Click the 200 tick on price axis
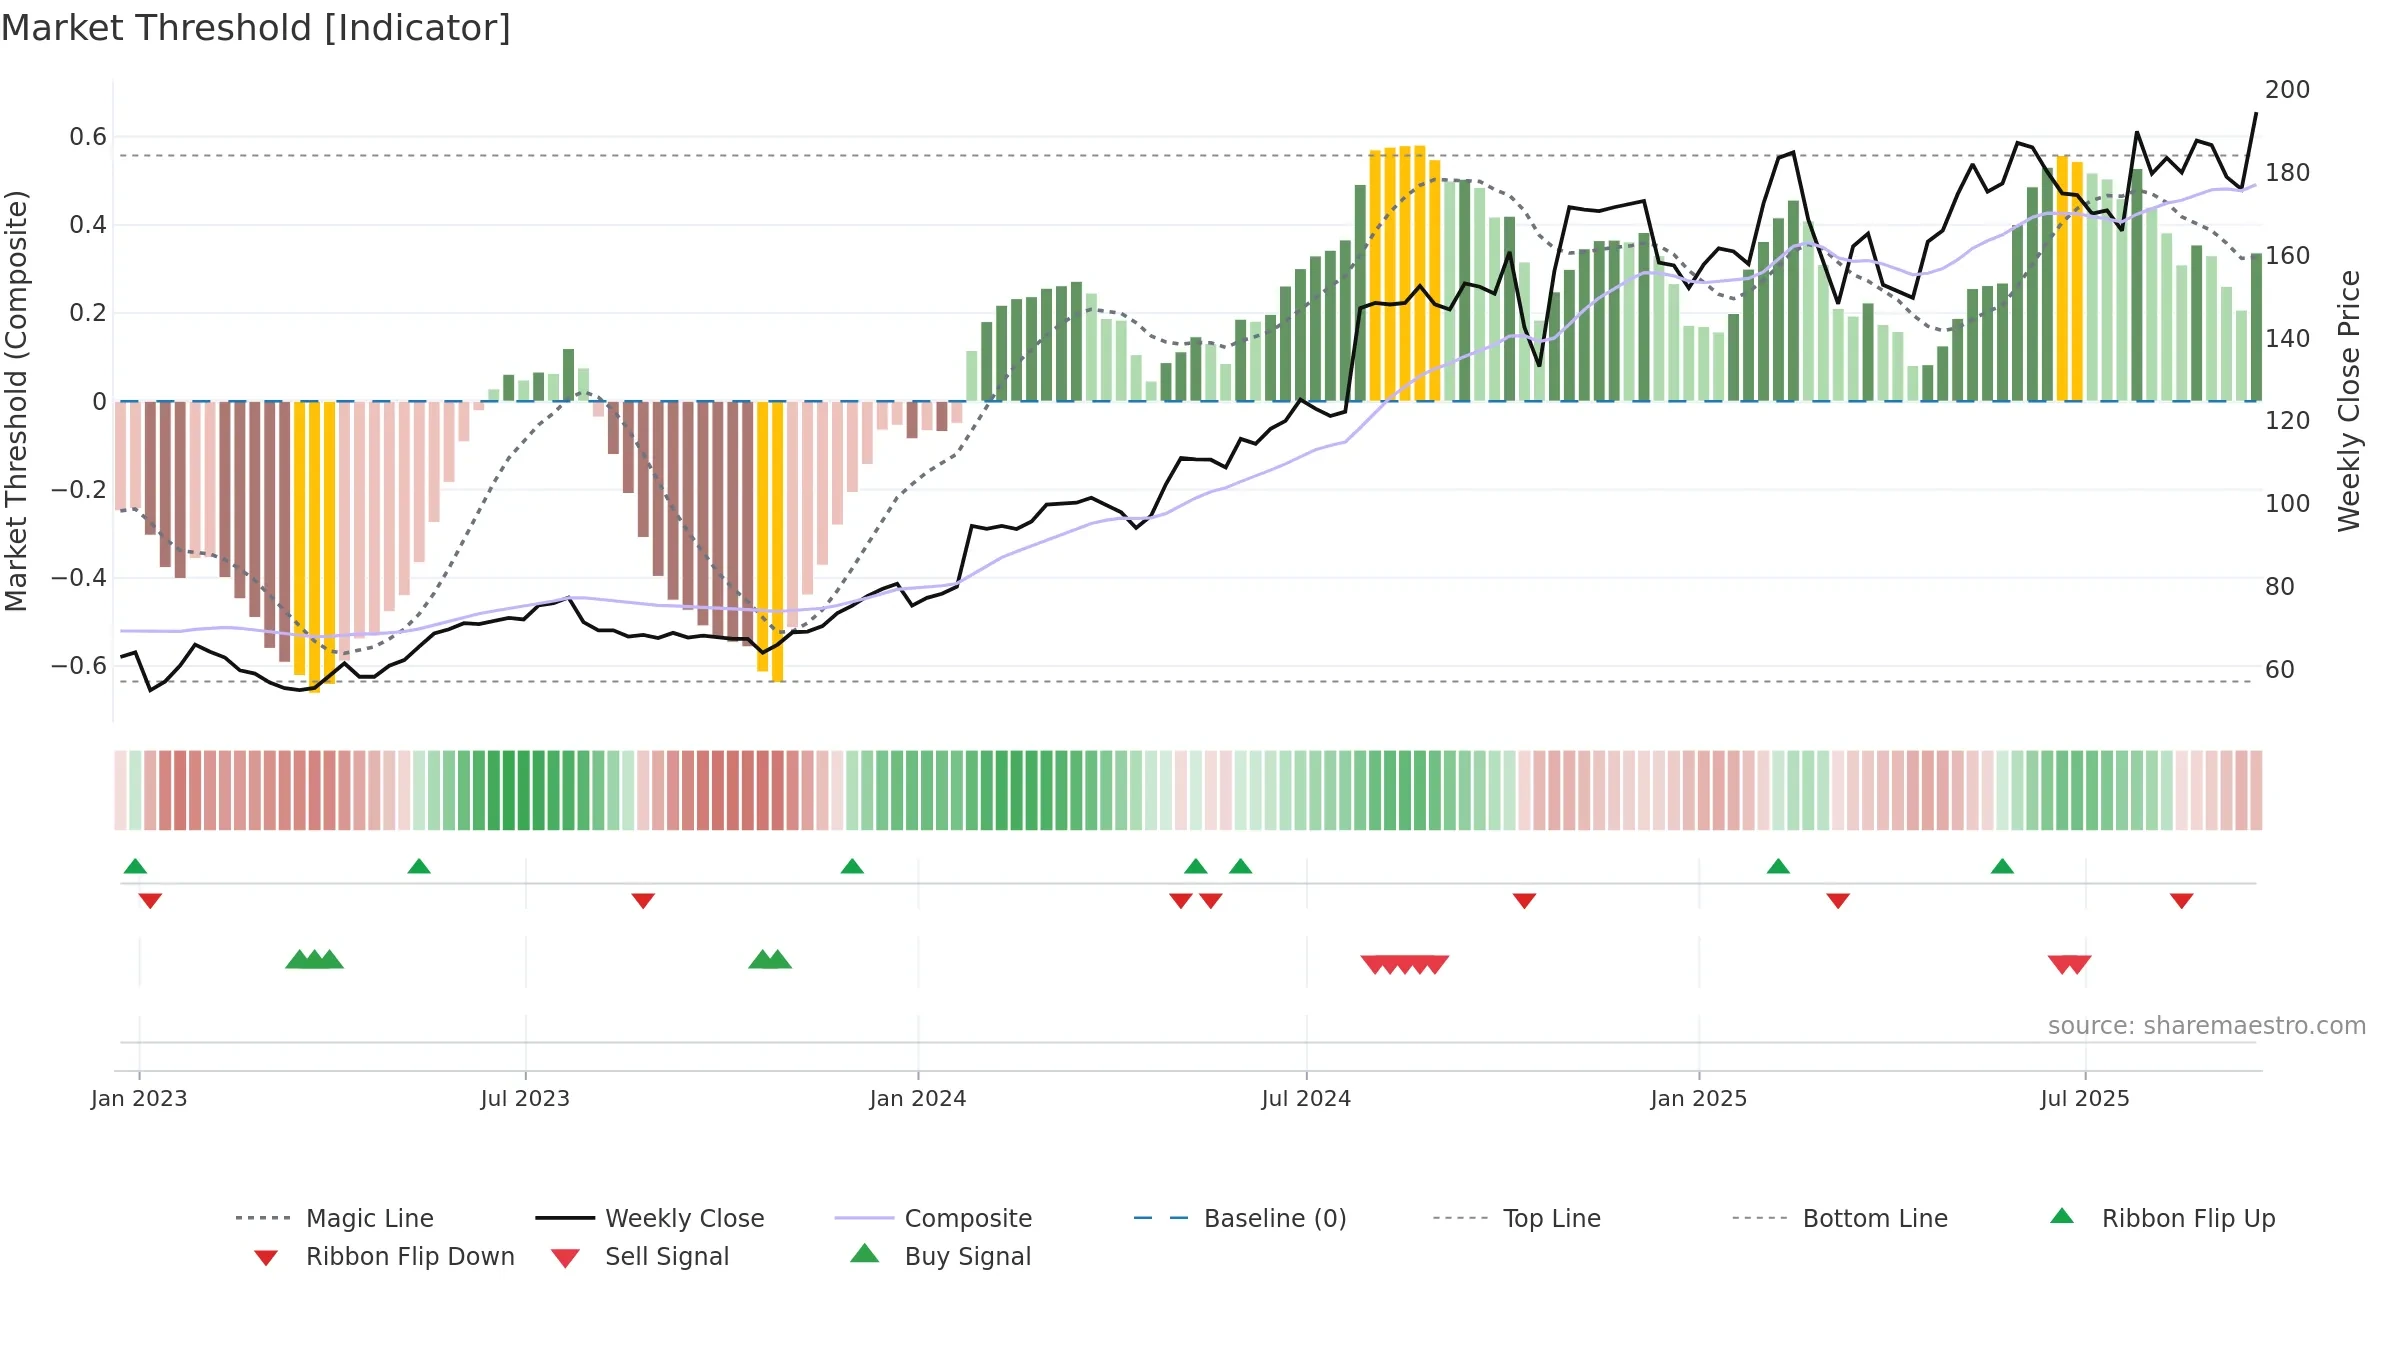This screenshot has width=2400, height=1350. (x=2287, y=90)
